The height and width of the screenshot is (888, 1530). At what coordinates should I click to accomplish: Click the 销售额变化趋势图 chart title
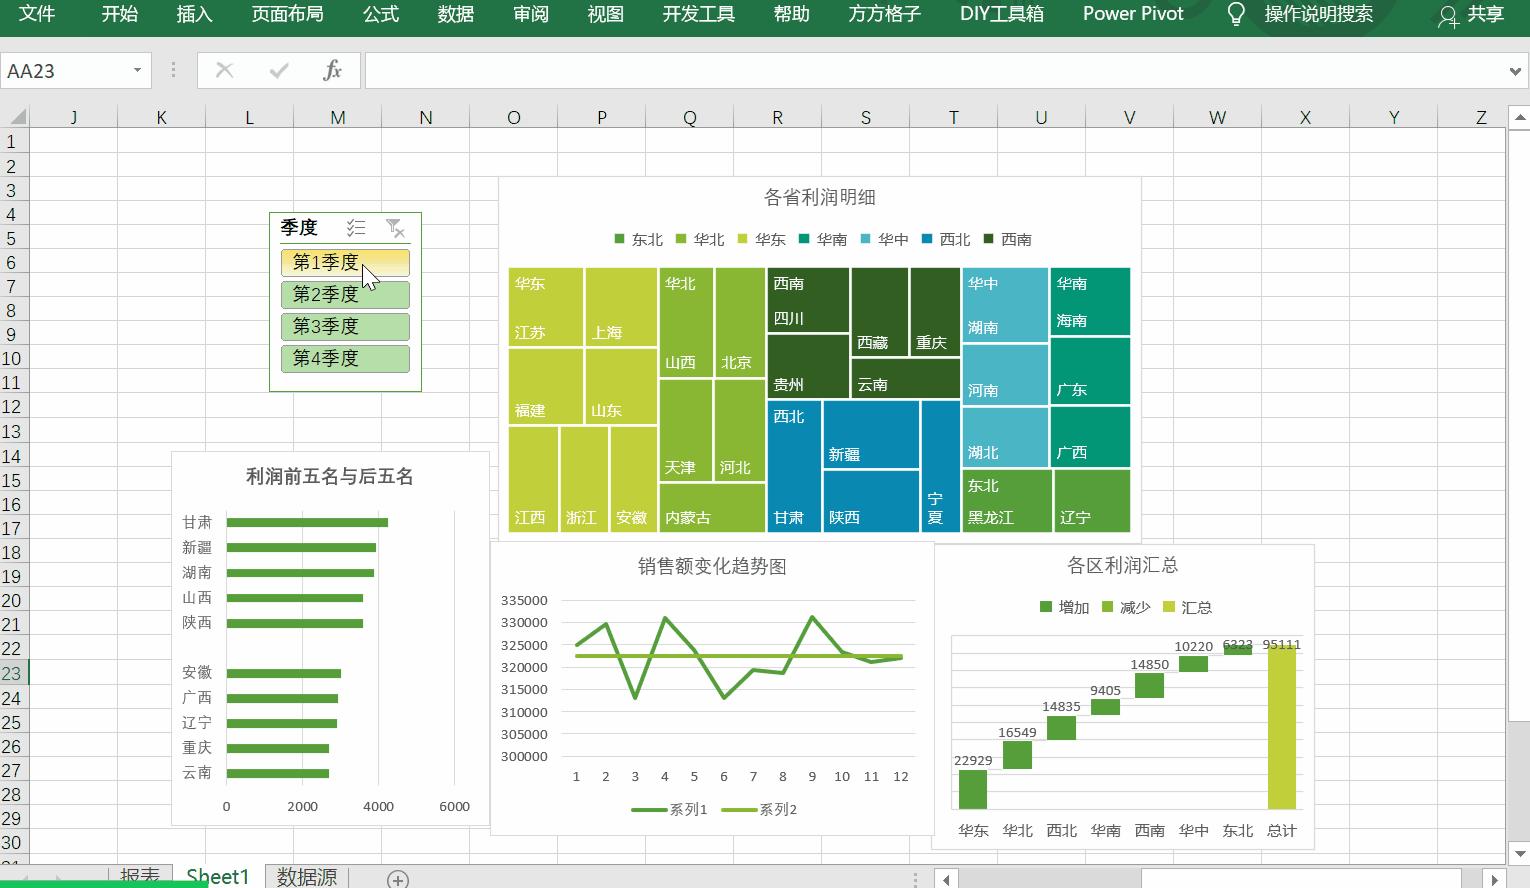tap(712, 566)
